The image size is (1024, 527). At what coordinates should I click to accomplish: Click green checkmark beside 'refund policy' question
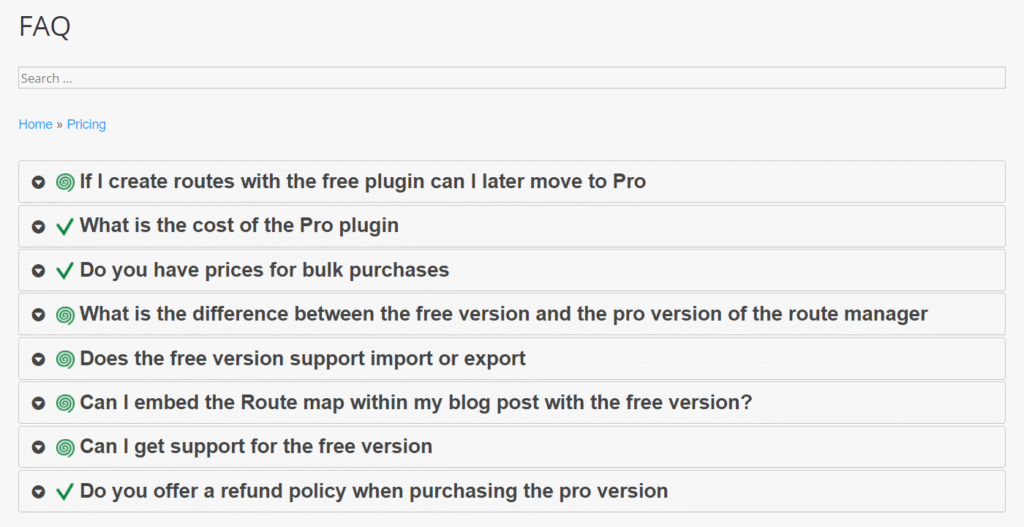[x=65, y=492]
